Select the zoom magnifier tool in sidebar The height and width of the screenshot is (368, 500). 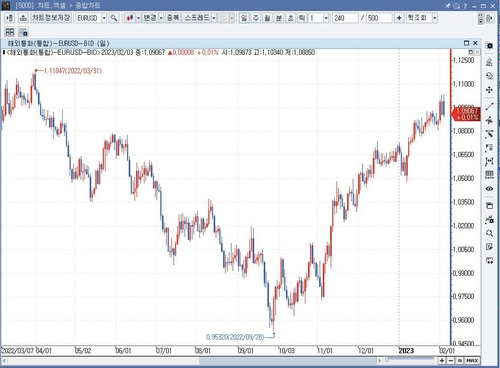489,233
